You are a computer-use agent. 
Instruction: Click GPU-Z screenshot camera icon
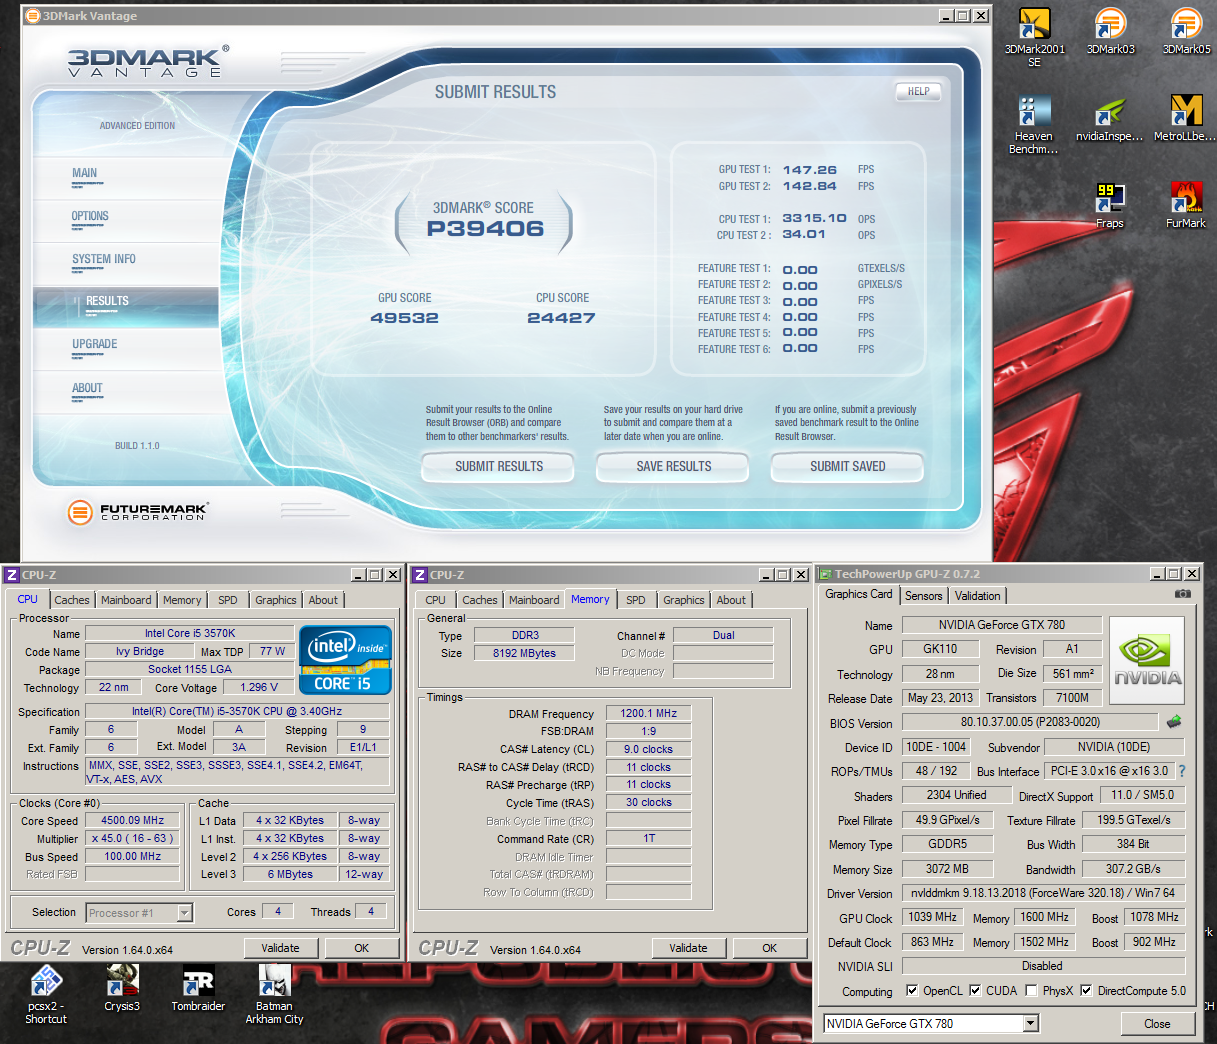click(1183, 594)
